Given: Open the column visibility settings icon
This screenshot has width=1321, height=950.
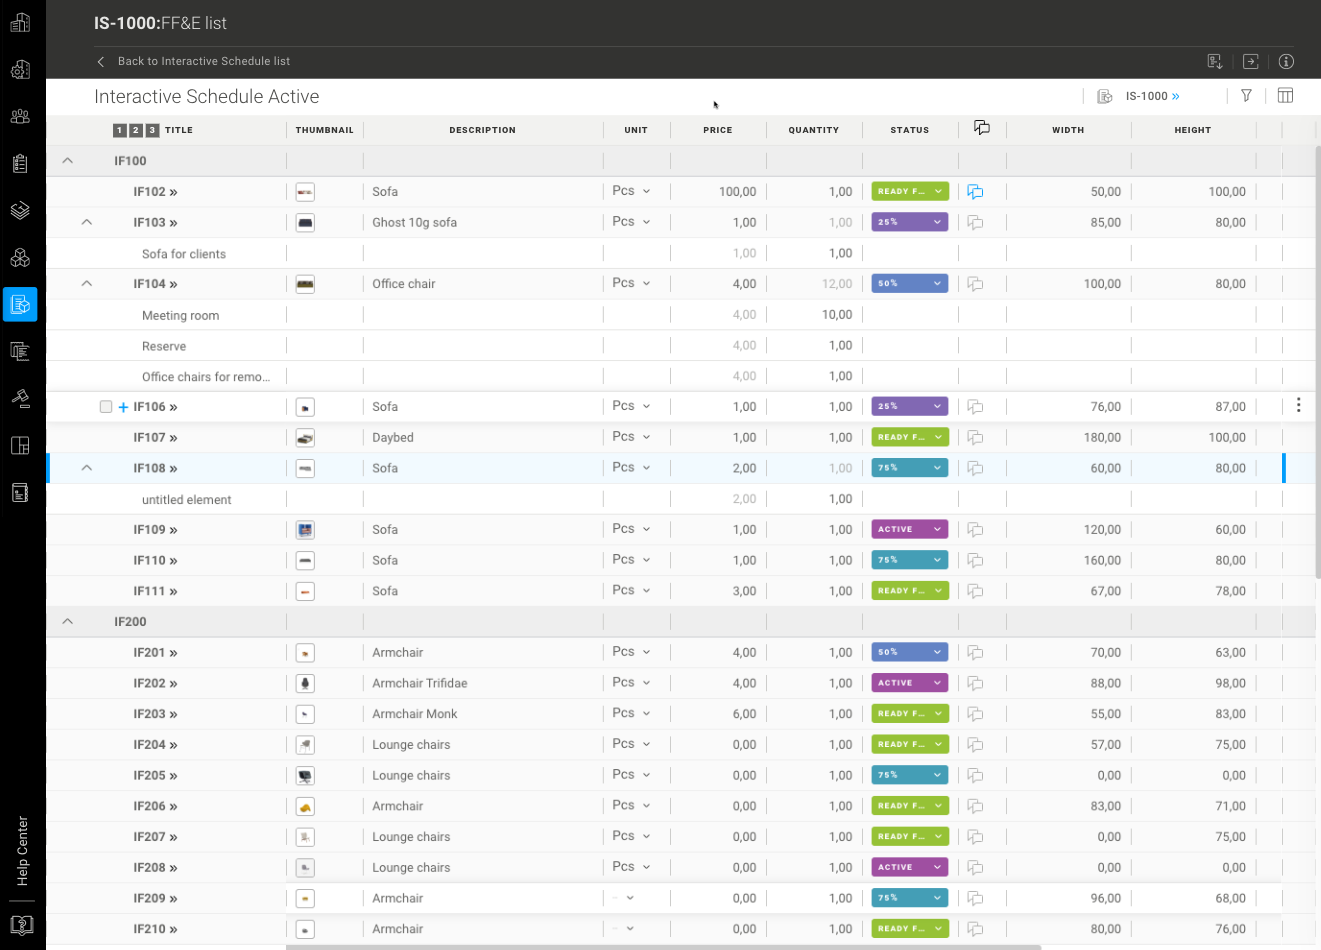Looking at the screenshot, I should pos(1285,95).
